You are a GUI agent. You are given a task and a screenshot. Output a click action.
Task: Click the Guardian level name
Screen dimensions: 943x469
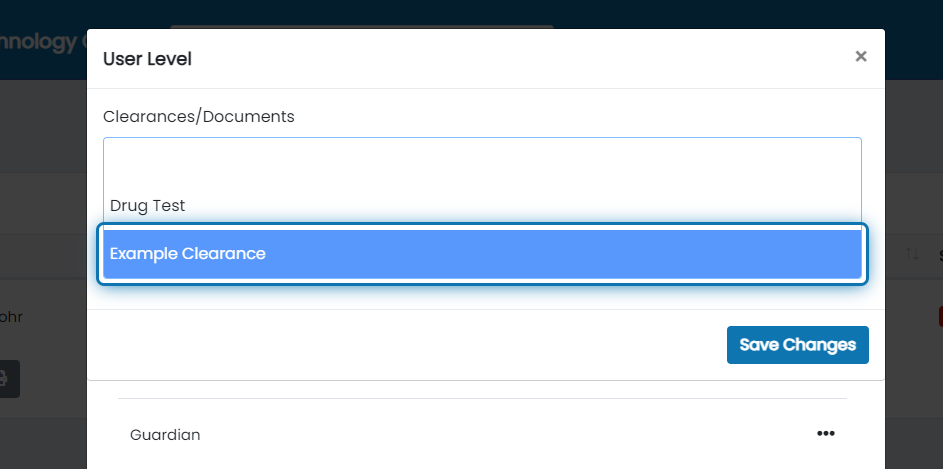165,435
